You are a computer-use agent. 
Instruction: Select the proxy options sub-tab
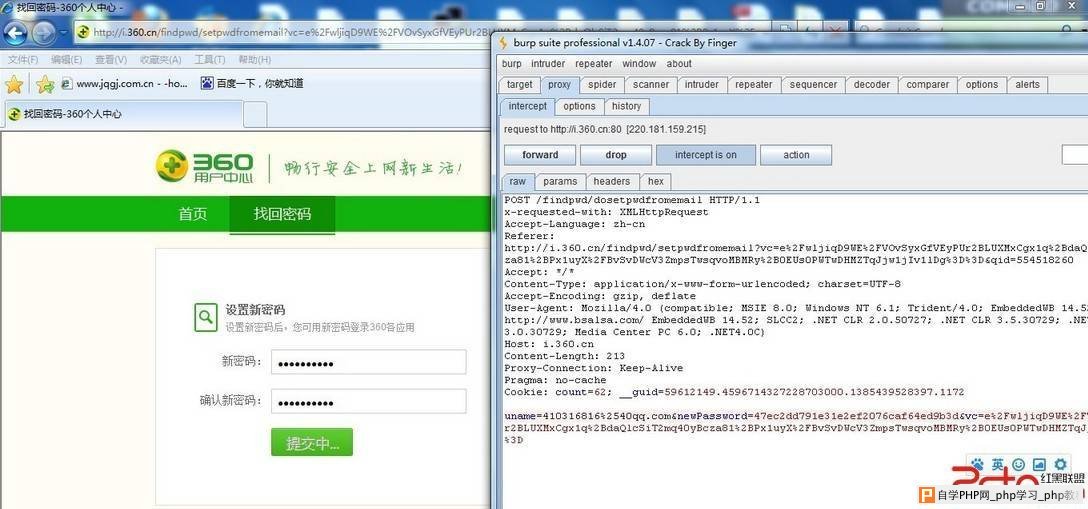click(579, 106)
